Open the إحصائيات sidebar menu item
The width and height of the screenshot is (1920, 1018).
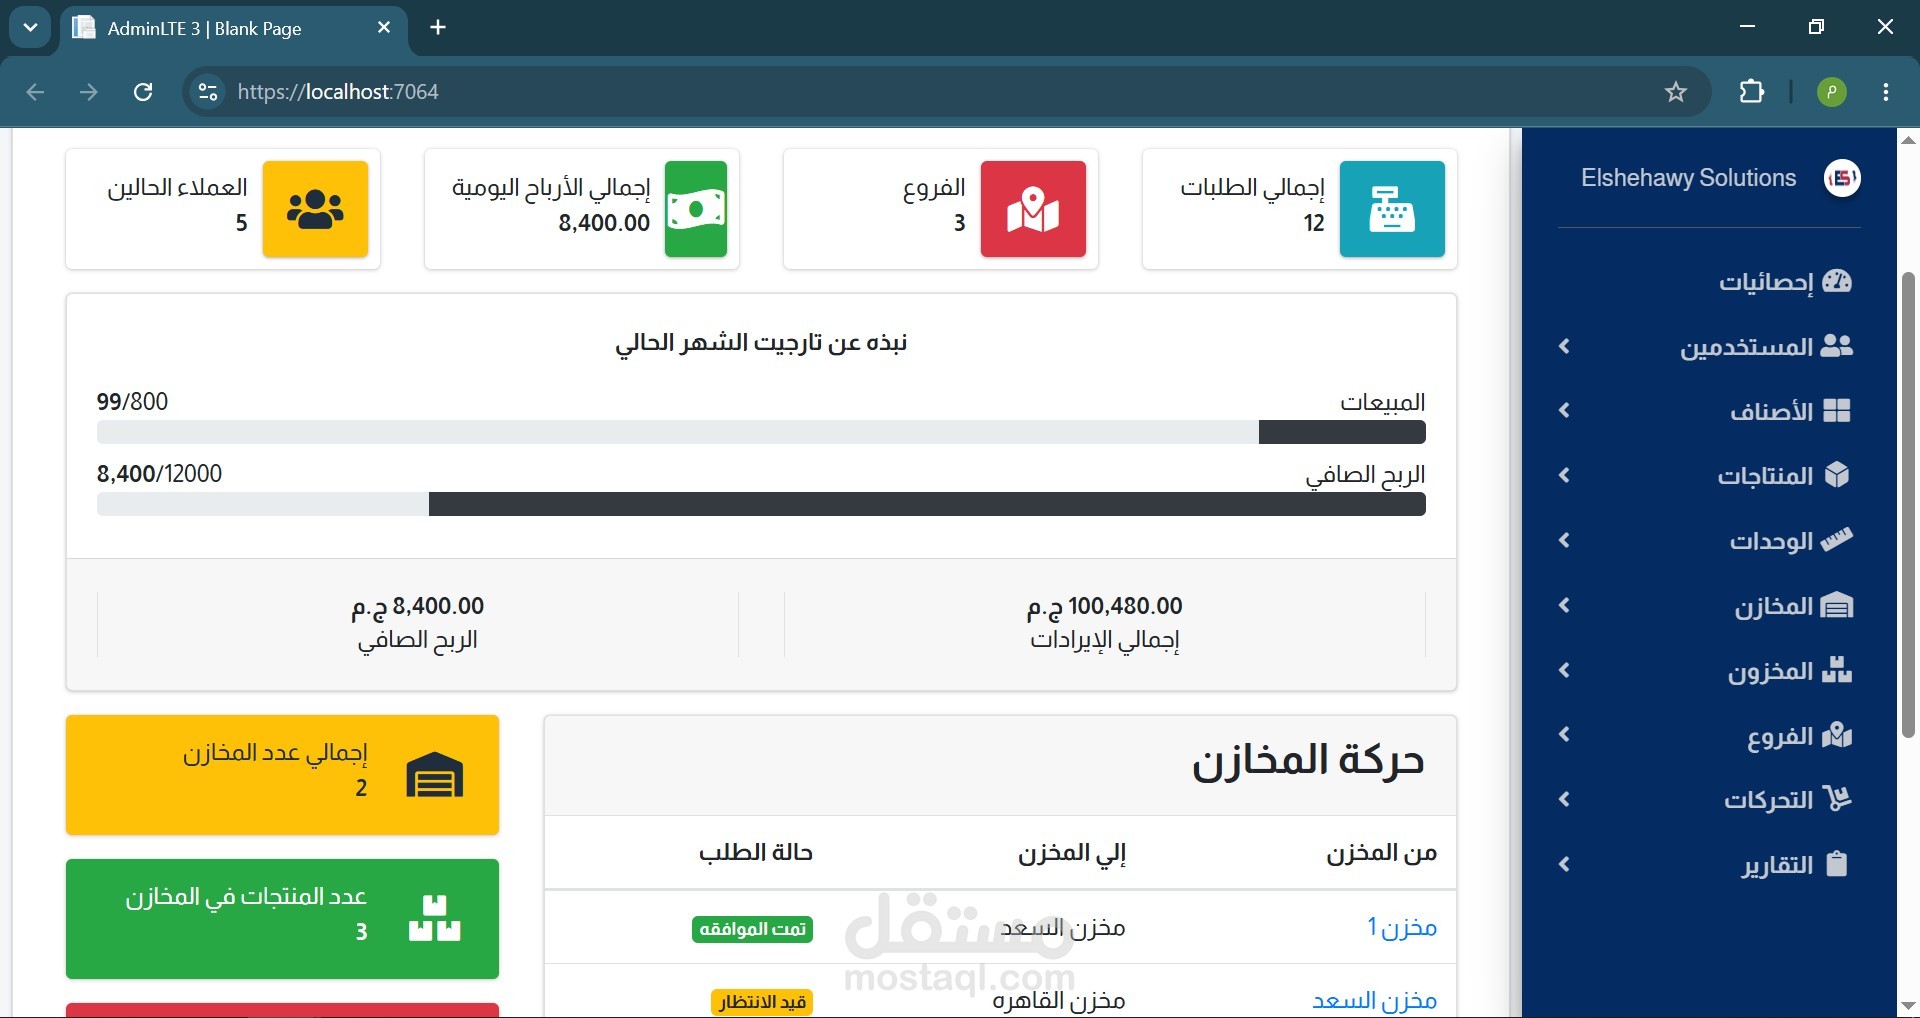[x=1709, y=282]
